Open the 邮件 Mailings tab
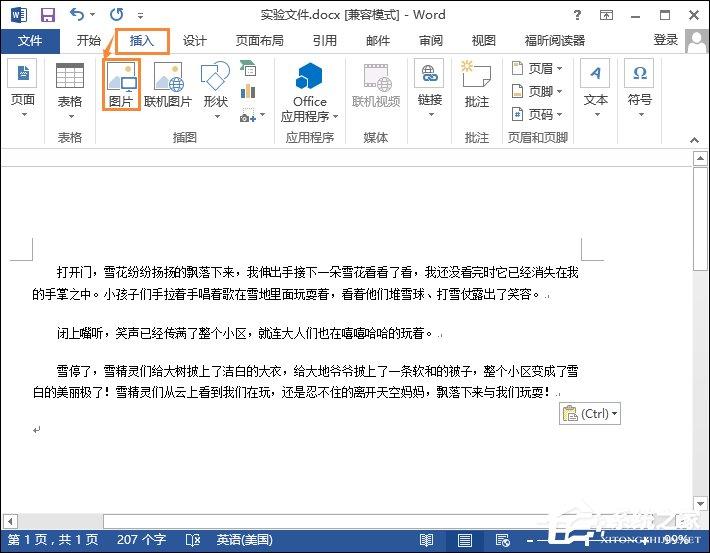 (x=378, y=41)
